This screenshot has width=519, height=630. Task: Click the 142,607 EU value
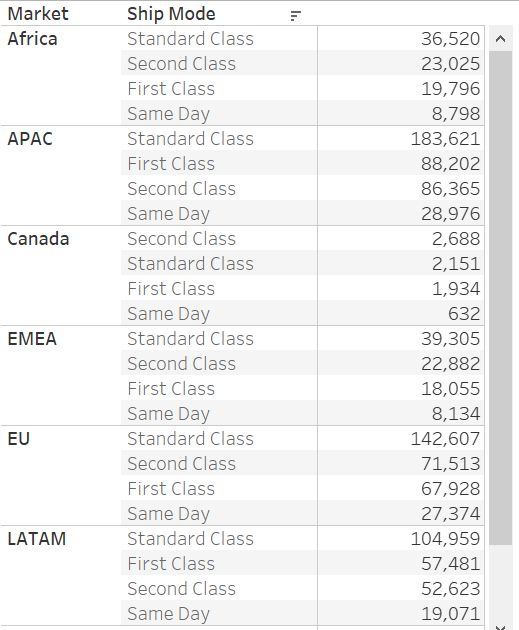445,439
